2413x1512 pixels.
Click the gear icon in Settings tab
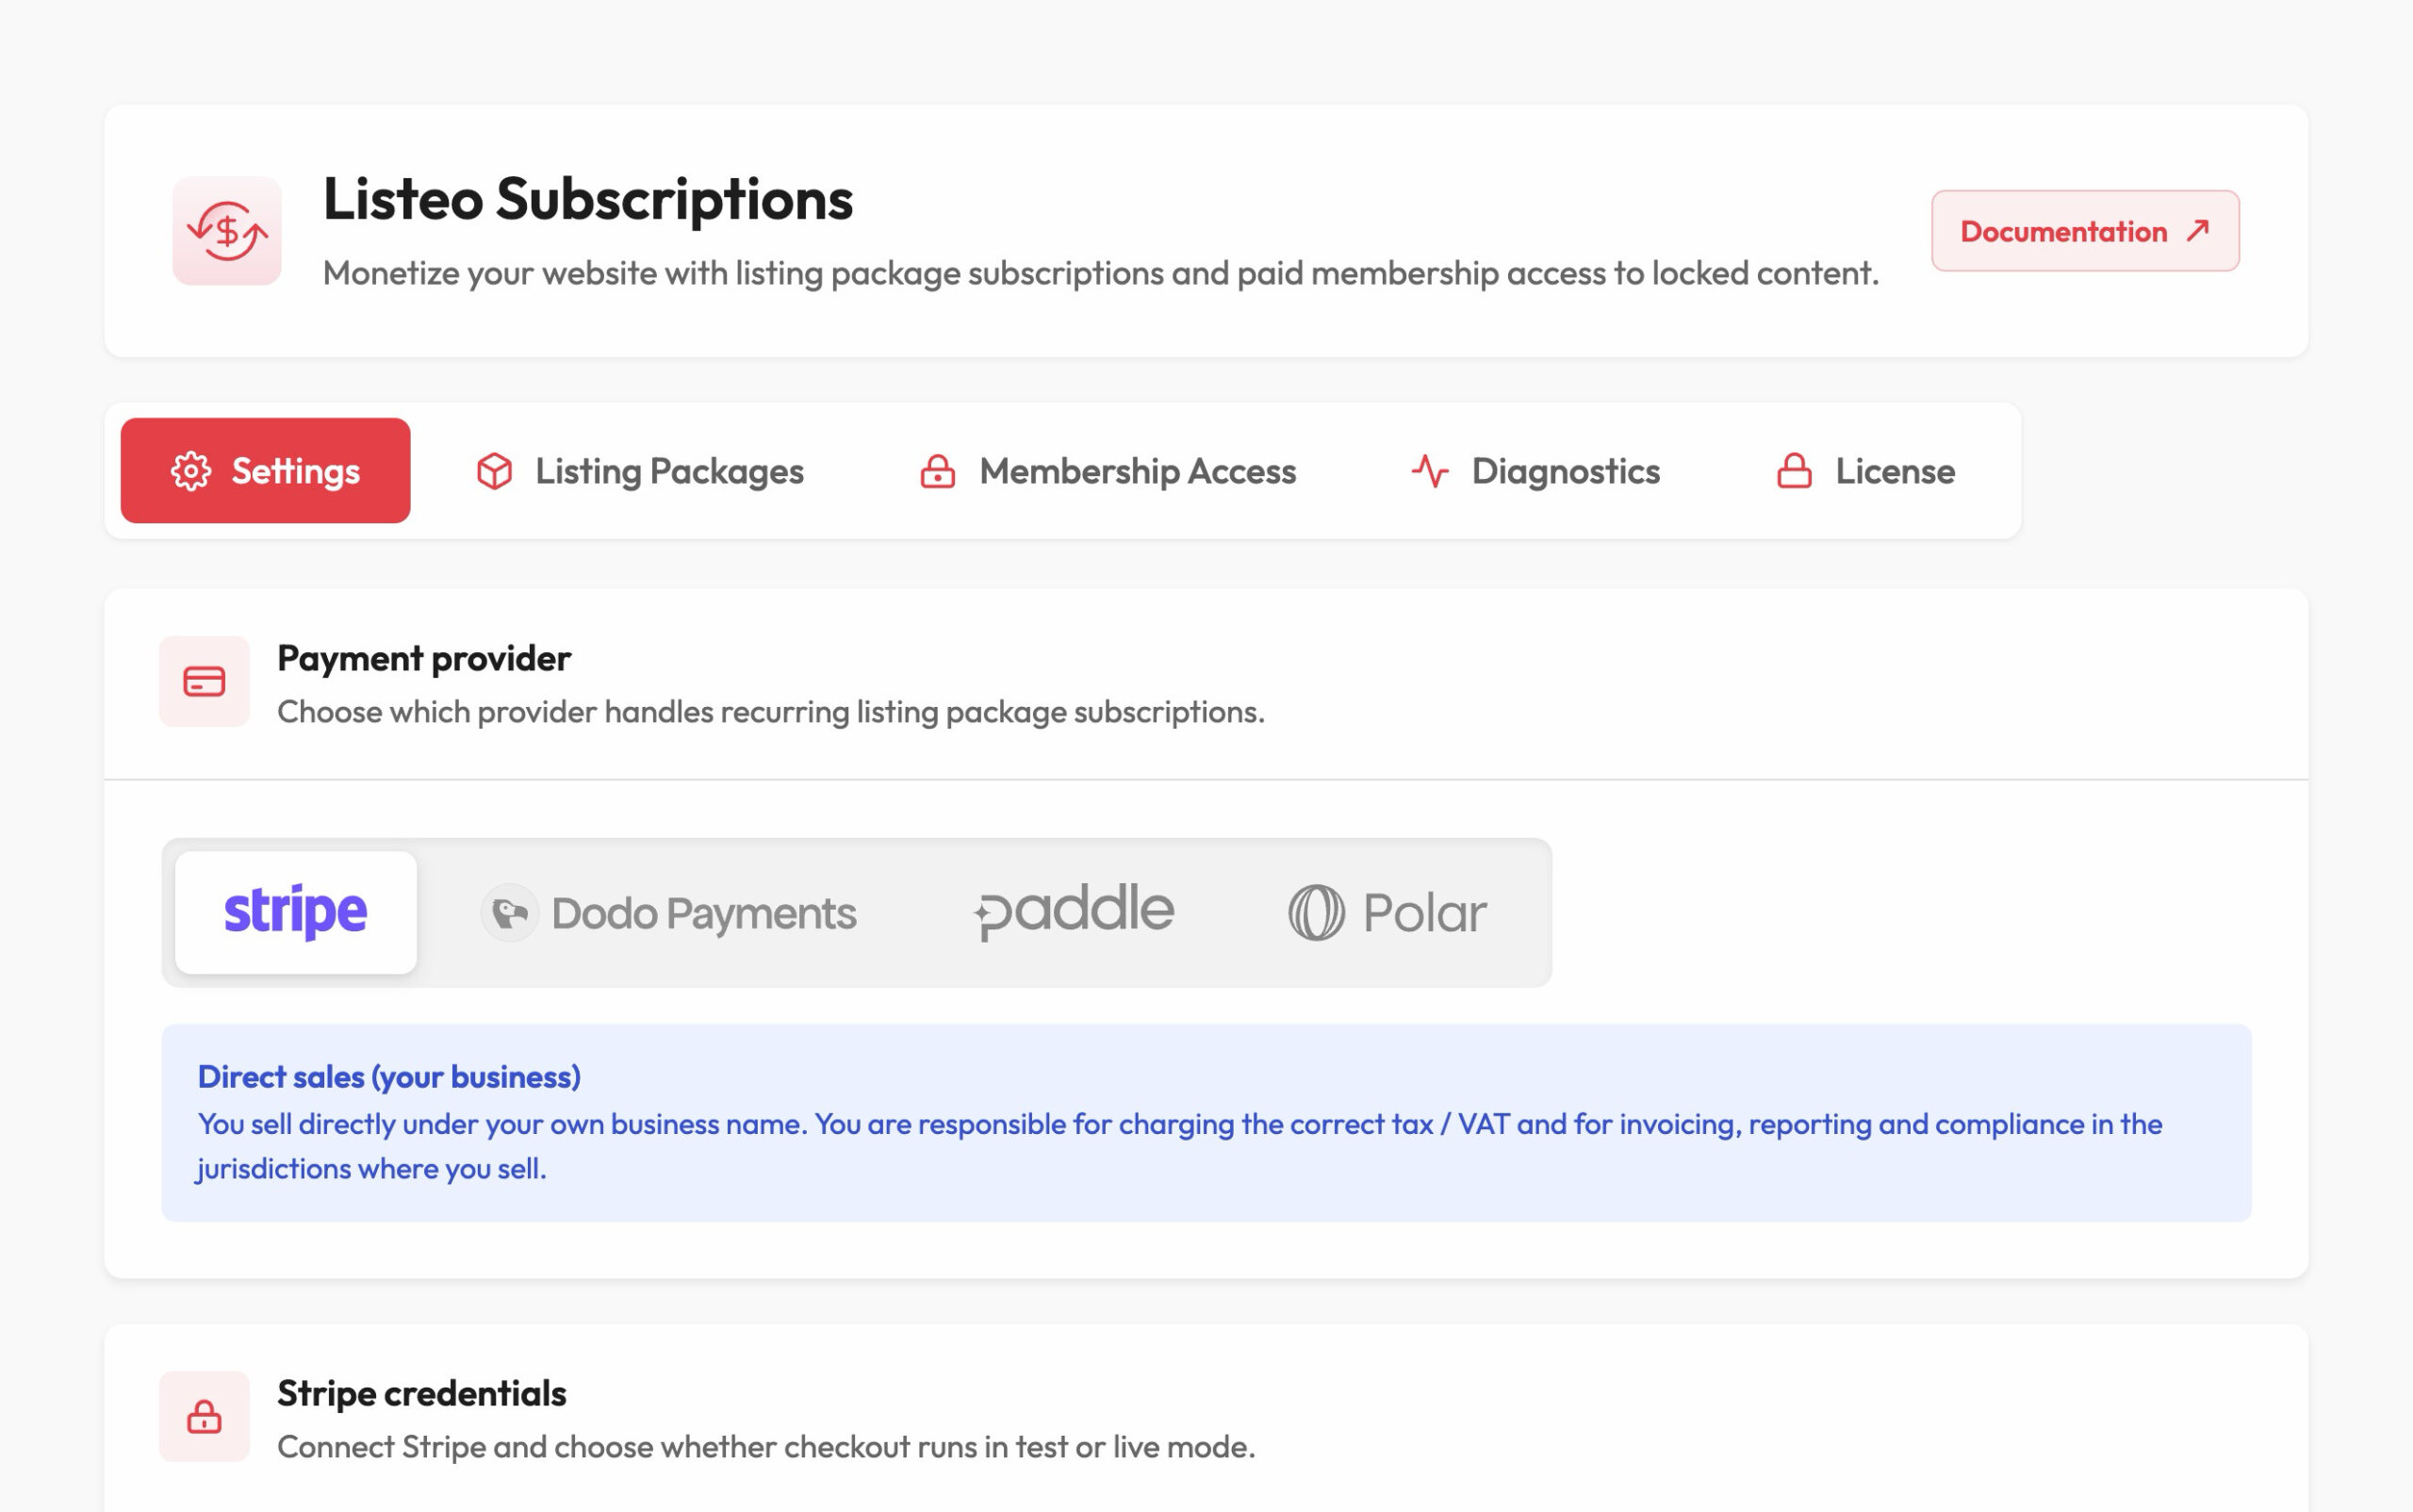pyautogui.click(x=191, y=471)
